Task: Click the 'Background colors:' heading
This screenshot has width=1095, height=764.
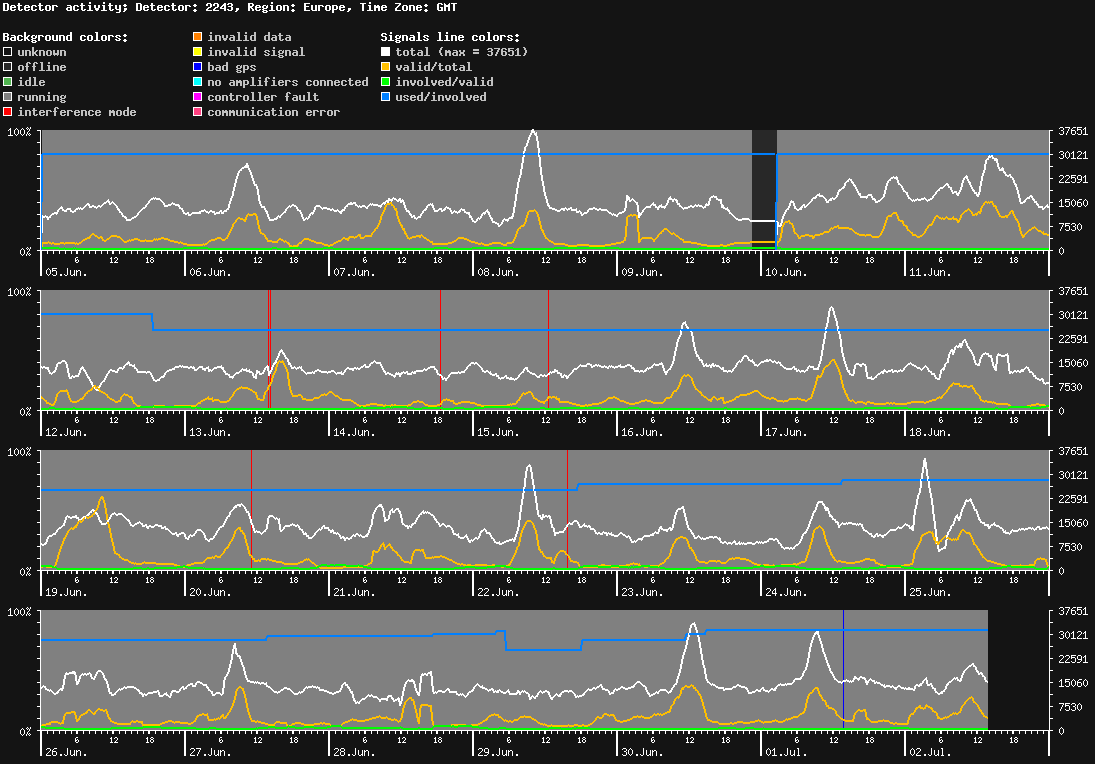Action: coord(66,37)
